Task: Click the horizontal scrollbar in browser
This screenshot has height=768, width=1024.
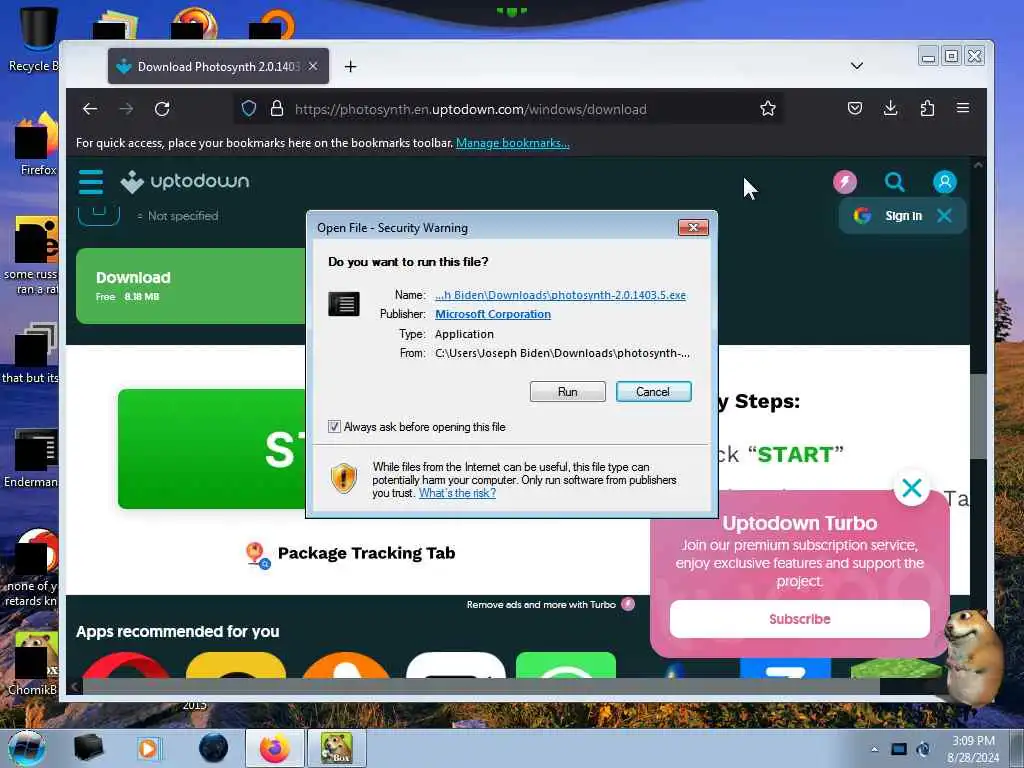Action: pos(481,686)
